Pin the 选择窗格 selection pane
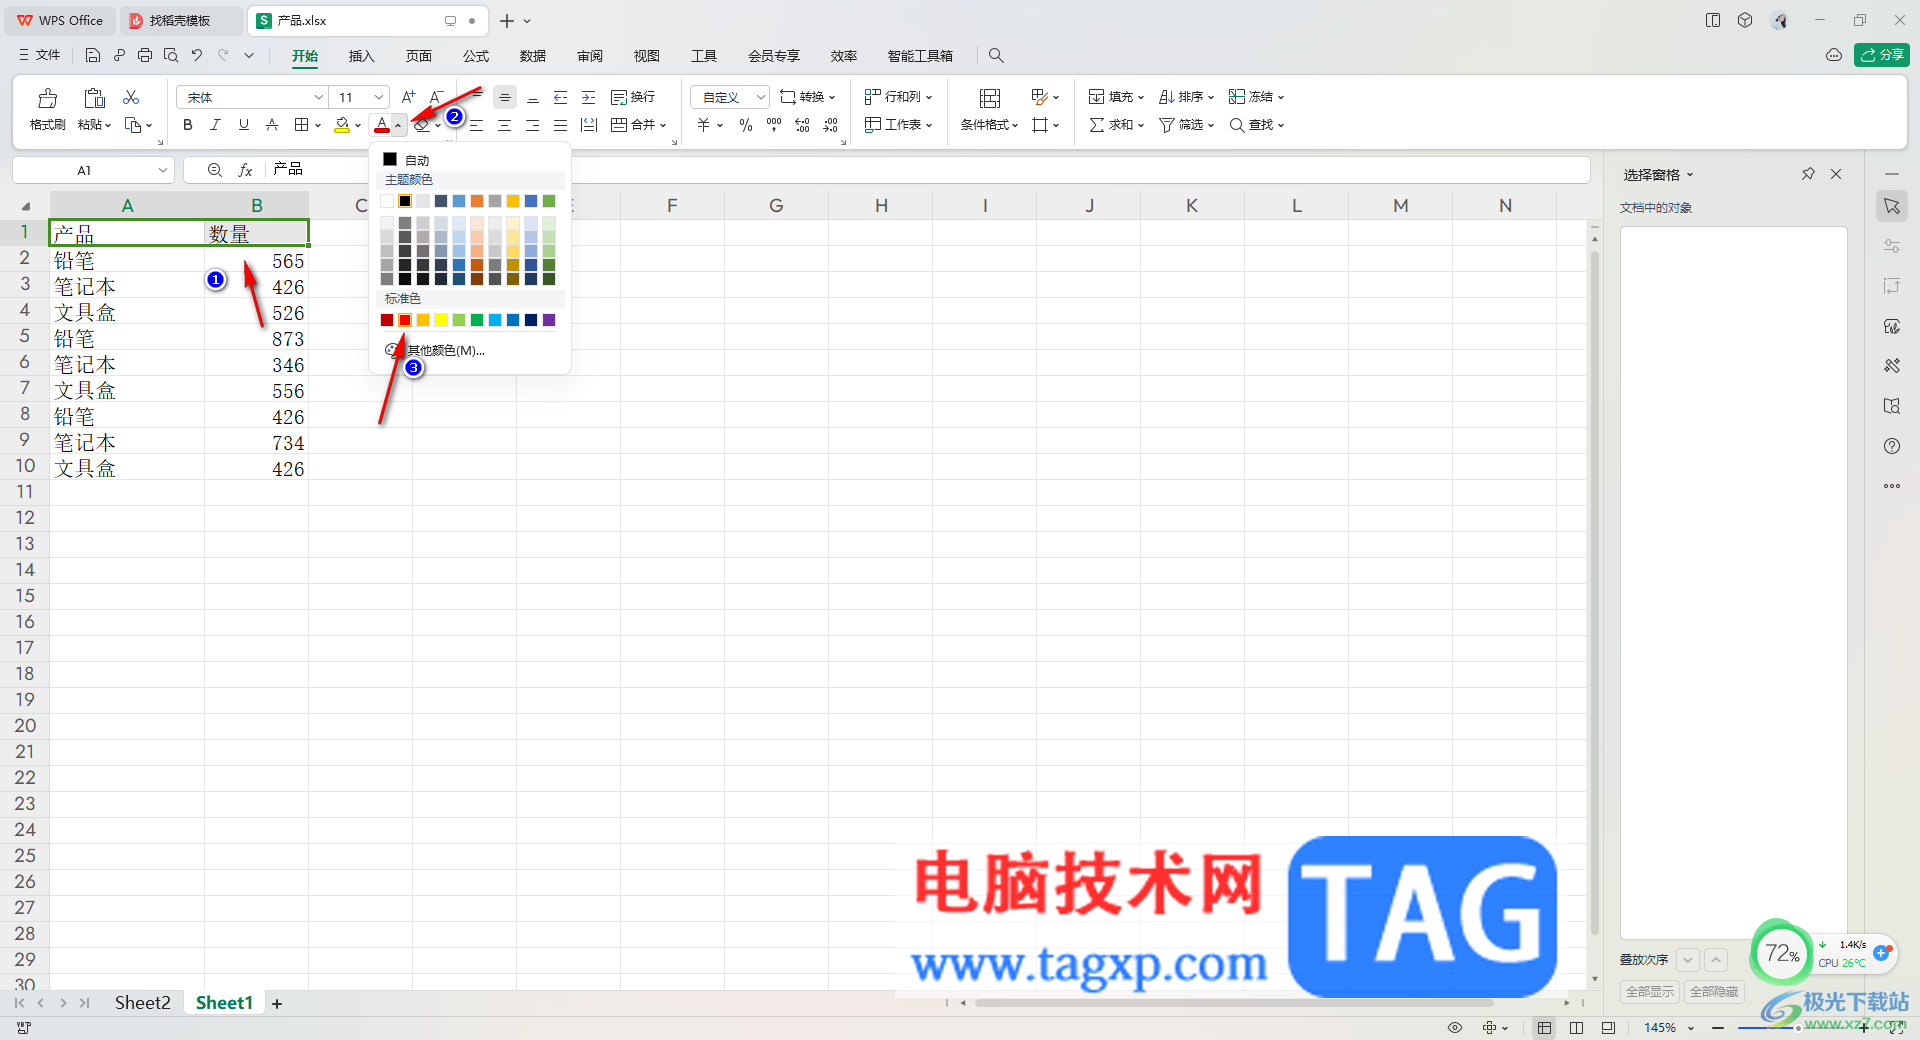 coord(1808,174)
